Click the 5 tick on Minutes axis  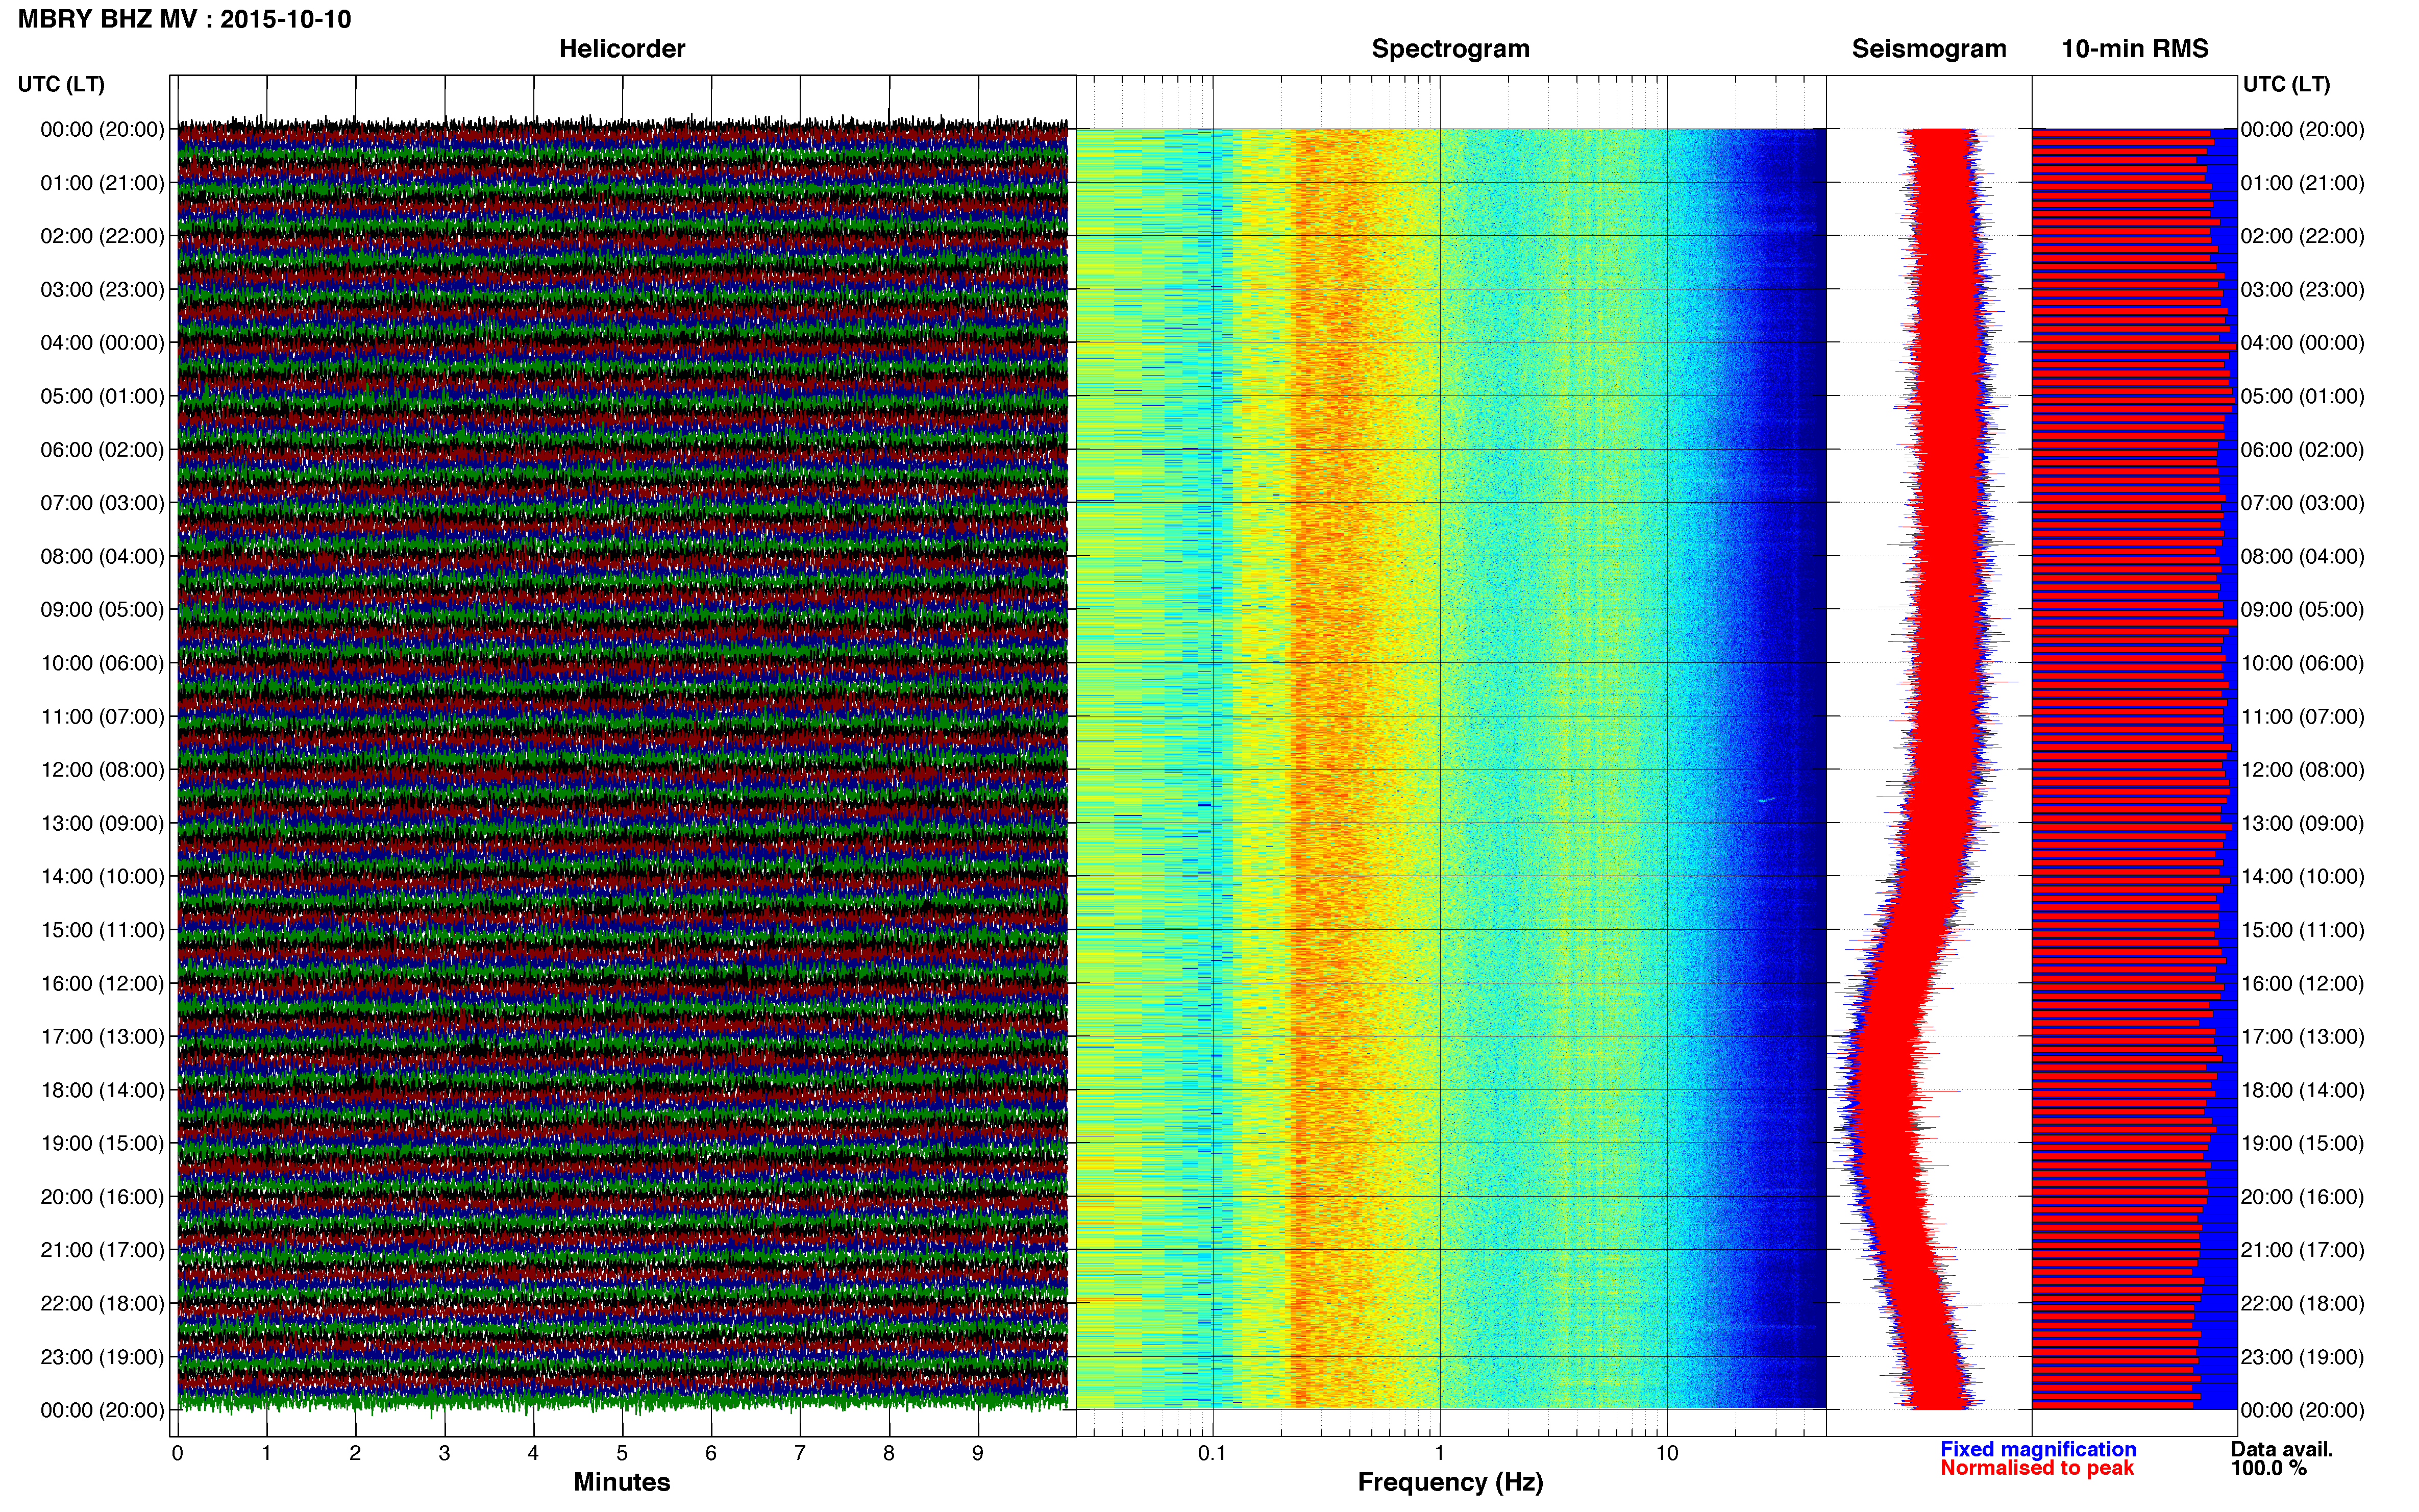(x=622, y=1454)
